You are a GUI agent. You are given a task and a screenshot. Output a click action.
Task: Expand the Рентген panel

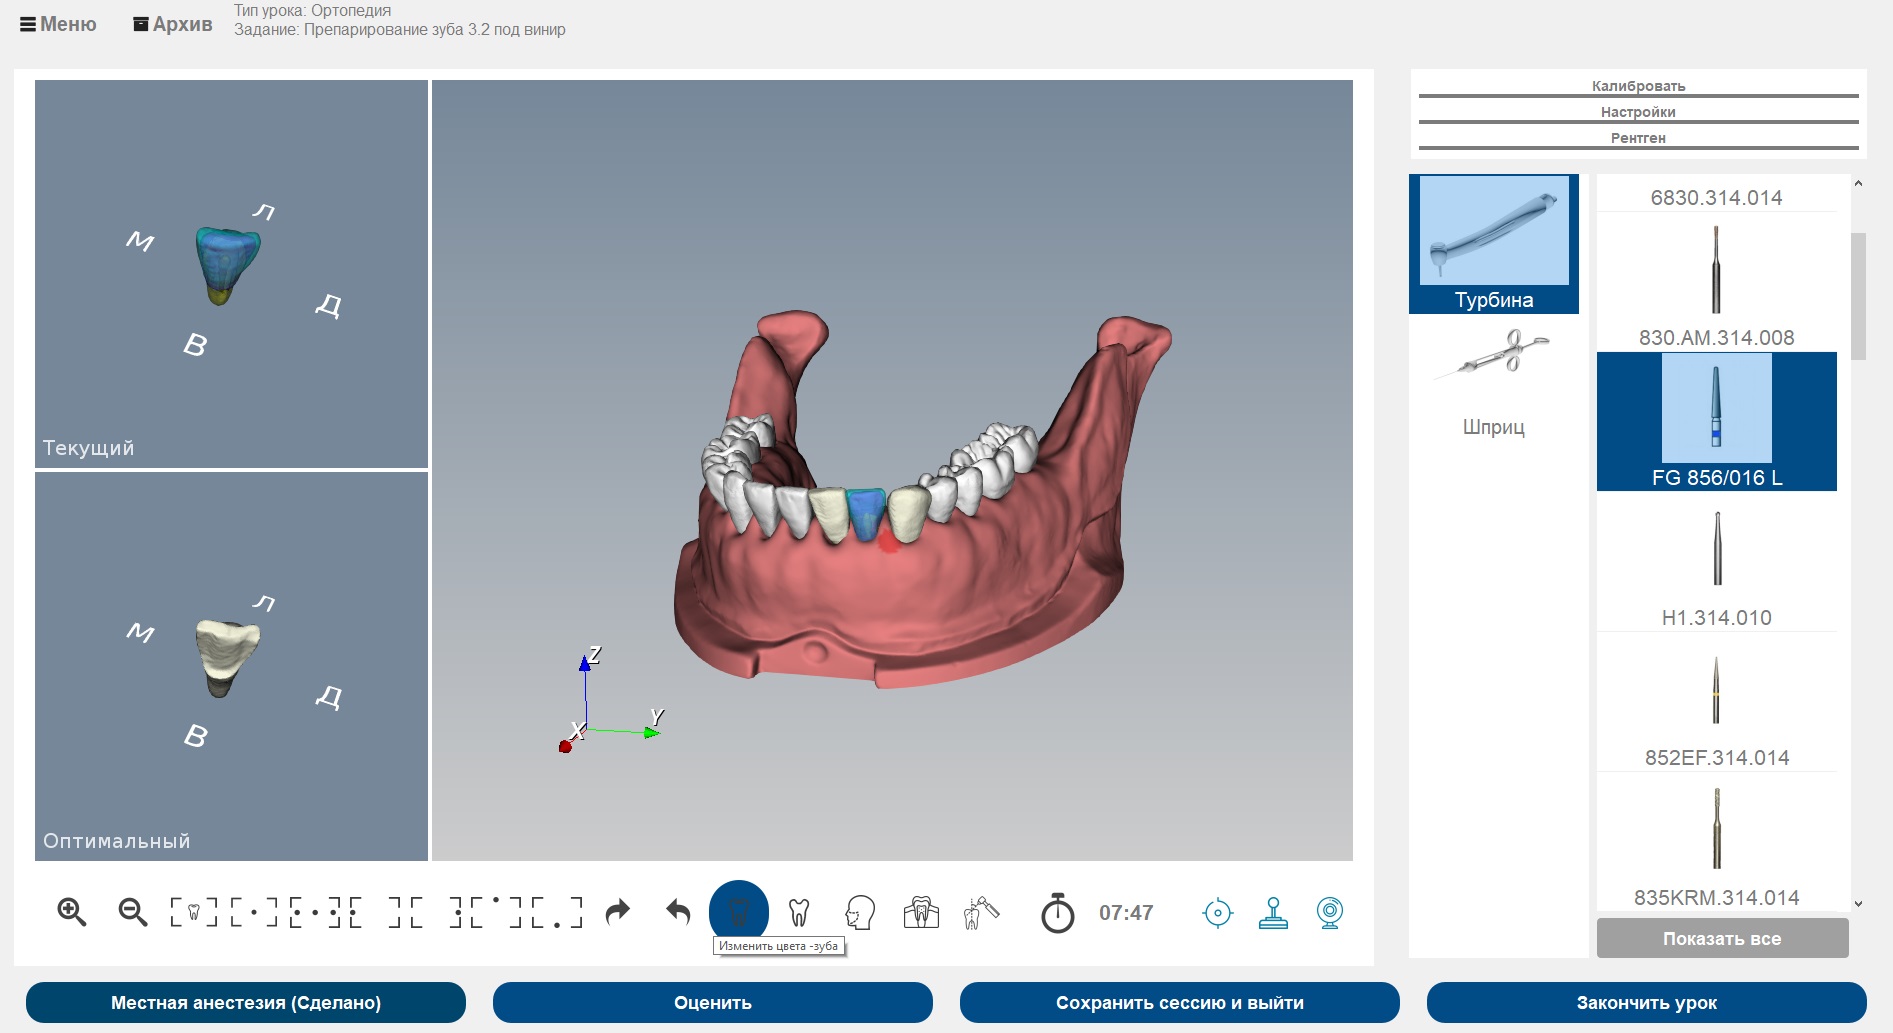(x=1638, y=138)
